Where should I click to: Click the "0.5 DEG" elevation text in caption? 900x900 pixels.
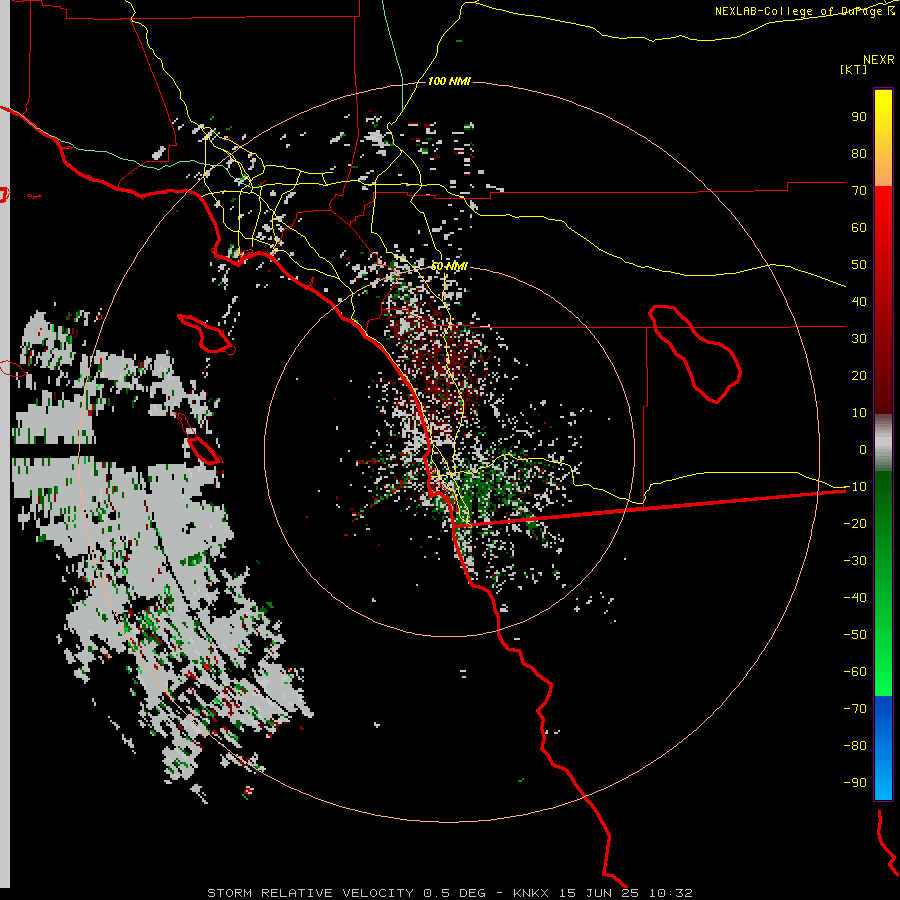pyautogui.click(x=454, y=893)
